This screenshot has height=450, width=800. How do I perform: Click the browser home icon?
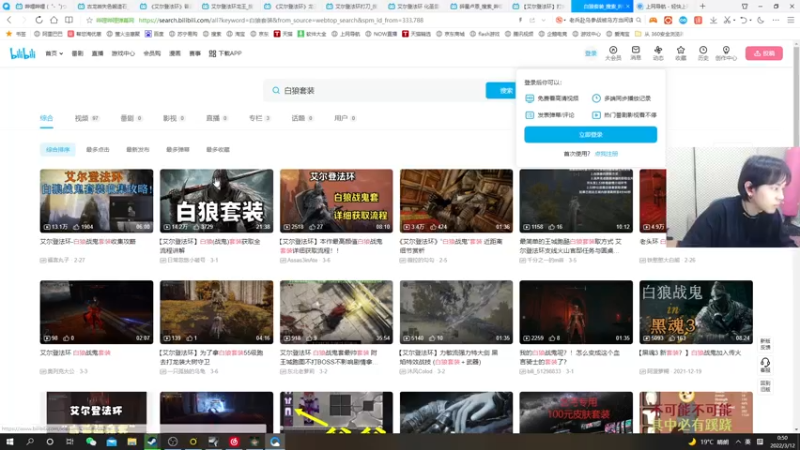54,20
